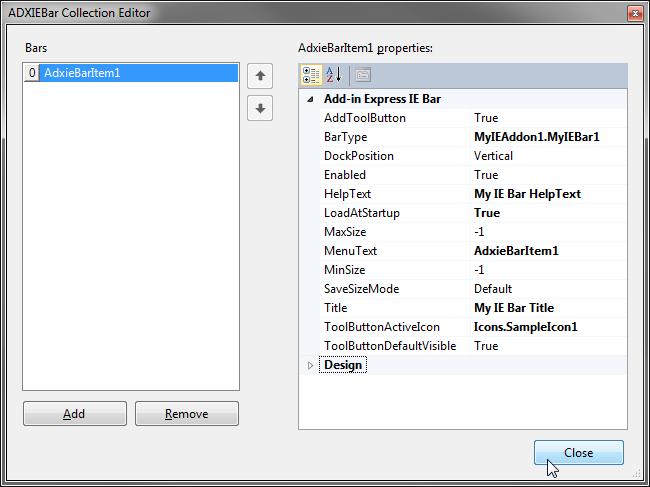
Task: Select the LoadAtStartup property name
Action: [x=362, y=213]
